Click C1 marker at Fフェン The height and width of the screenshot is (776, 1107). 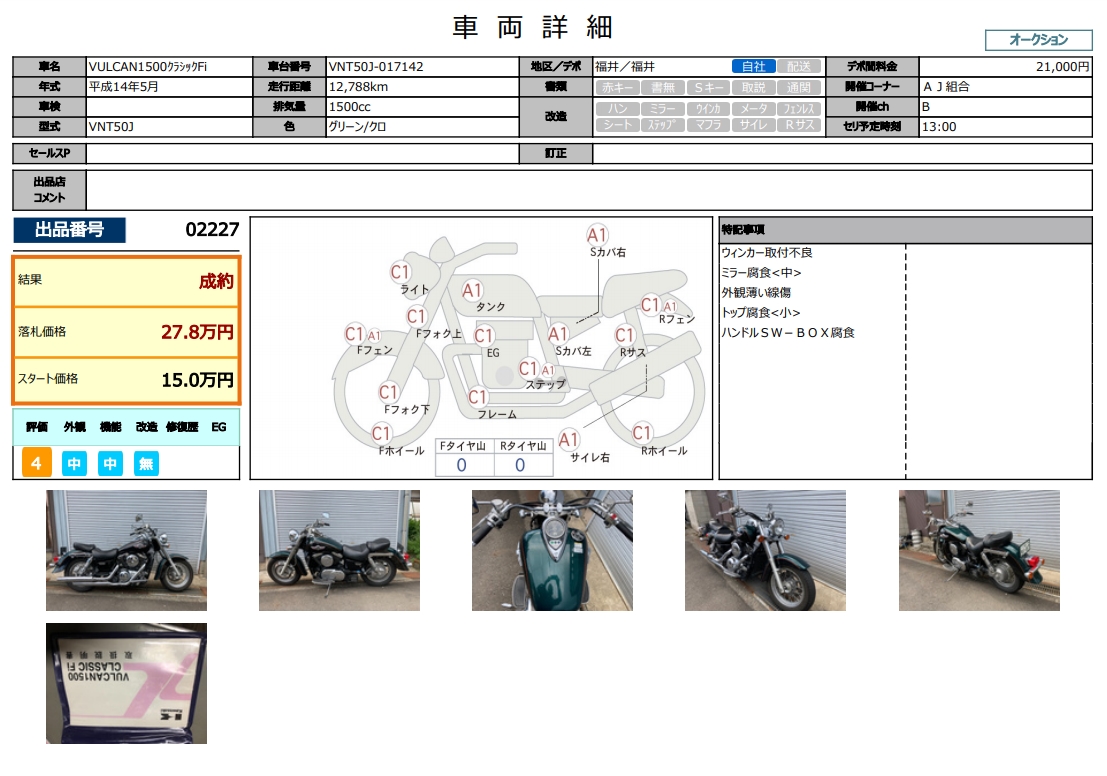point(354,334)
